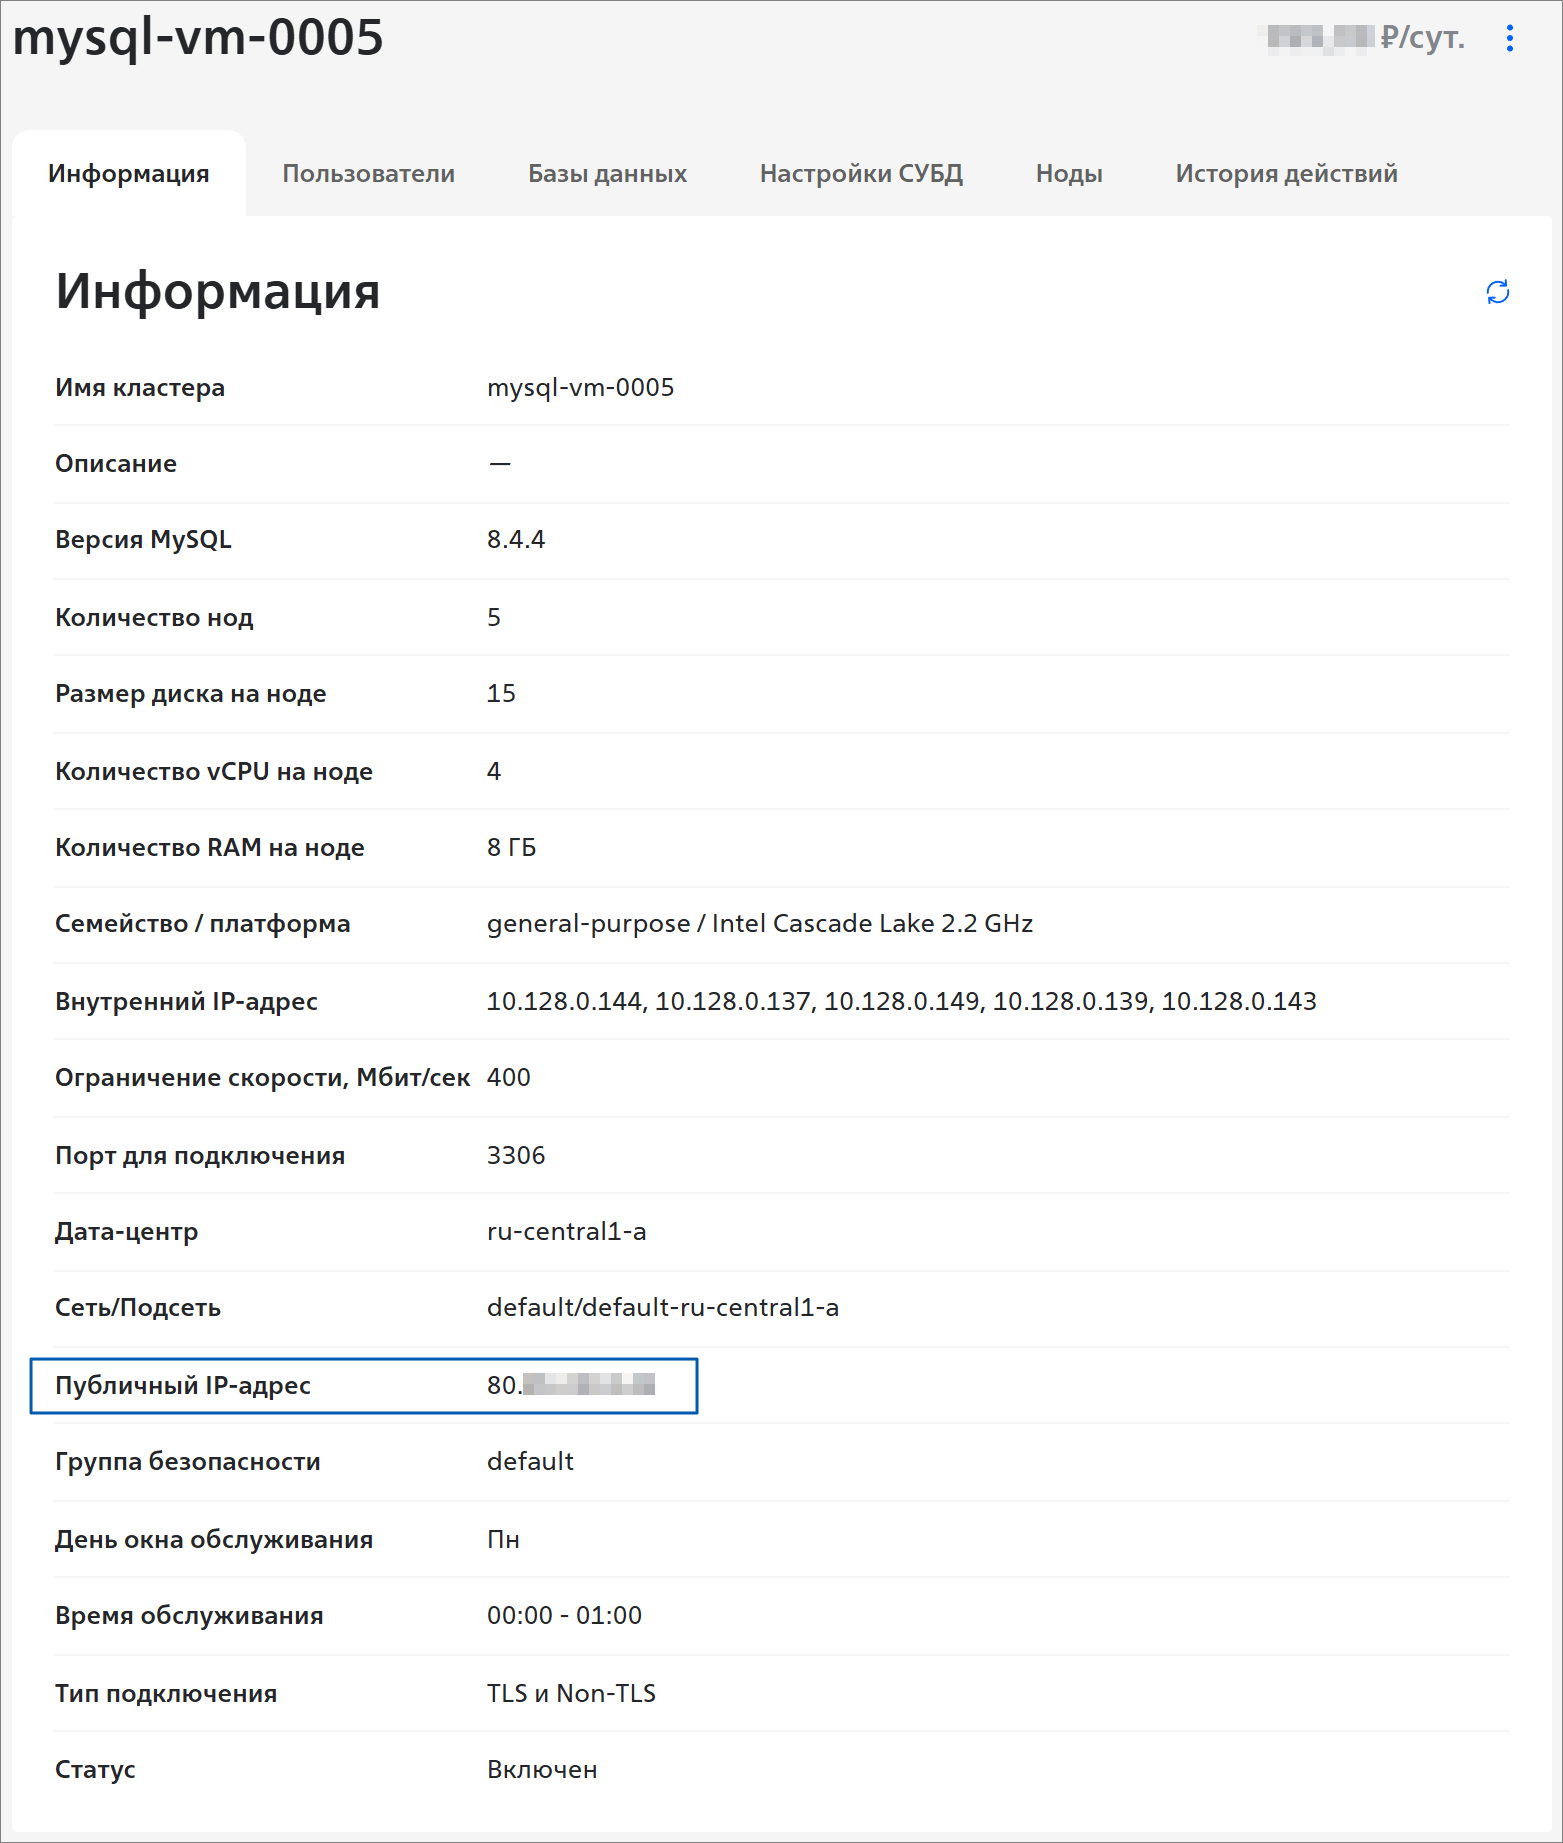Image resolution: width=1563 pixels, height=1843 pixels.
Task: Open the three-dot cluster actions menu
Action: (x=1509, y=38)
